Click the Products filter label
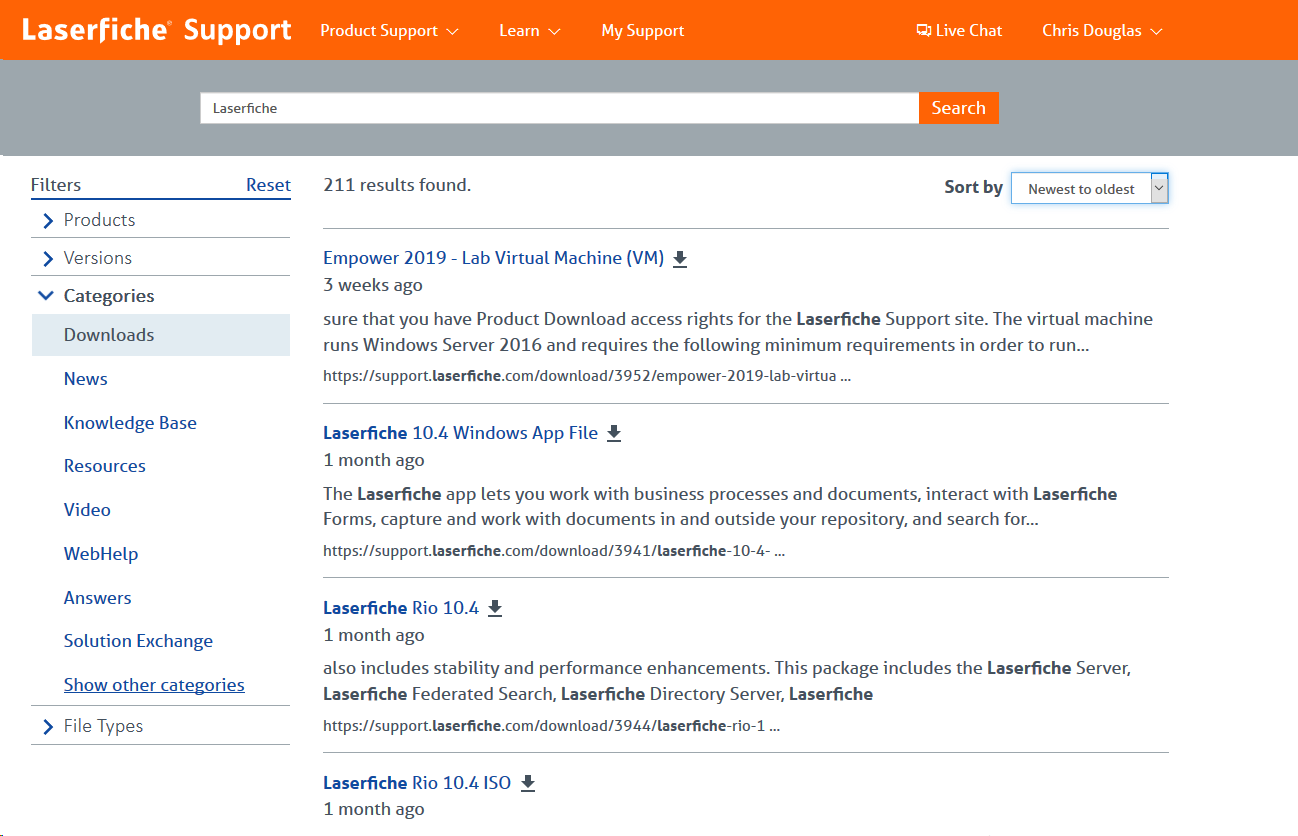 99,220
